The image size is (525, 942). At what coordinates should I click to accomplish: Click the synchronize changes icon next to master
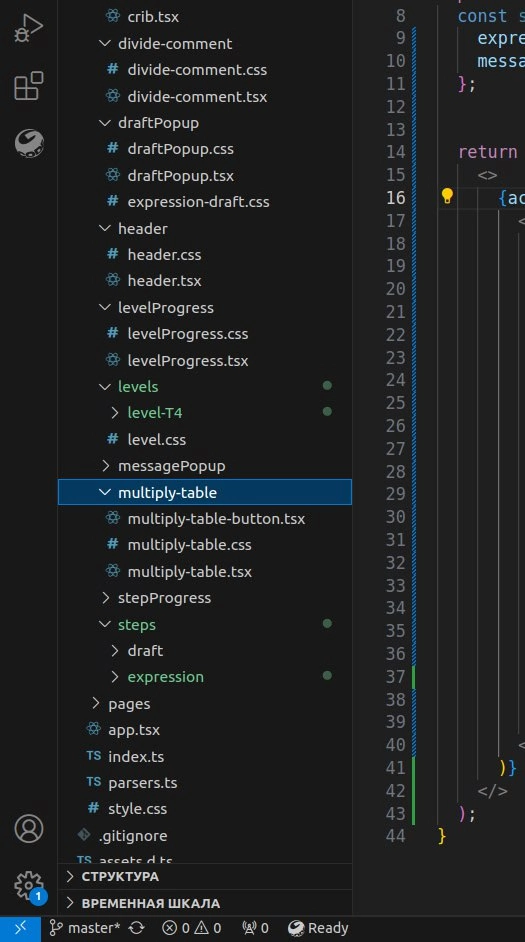(137, 929)
